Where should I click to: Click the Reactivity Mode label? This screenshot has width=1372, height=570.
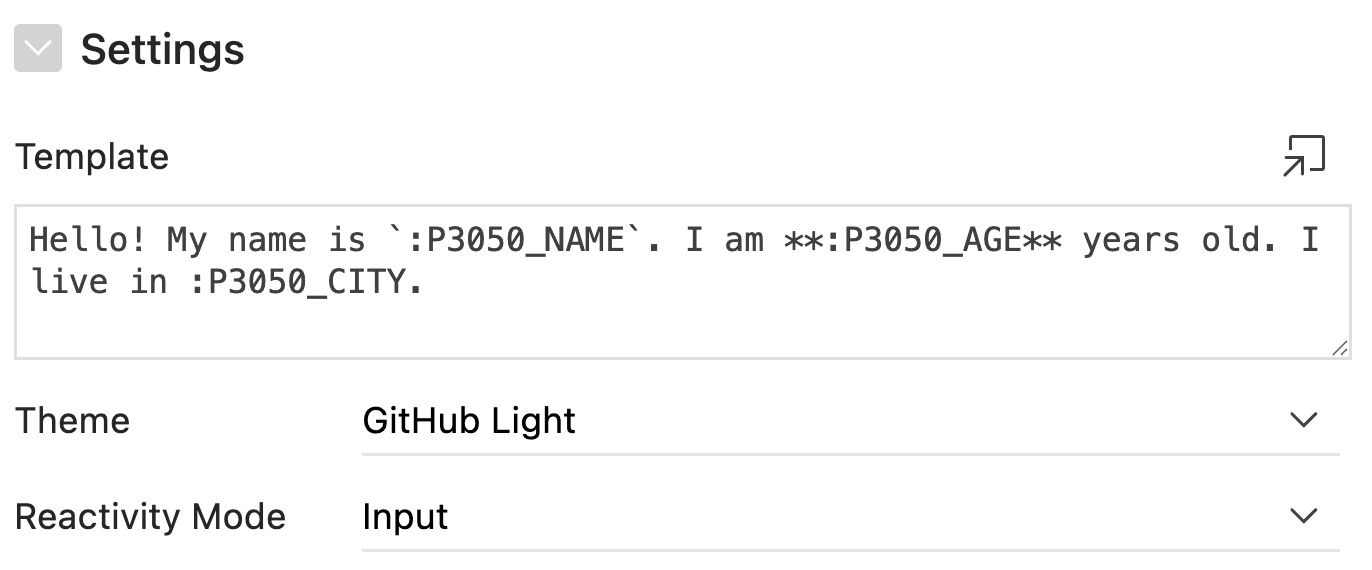click(x=150, y=517)
